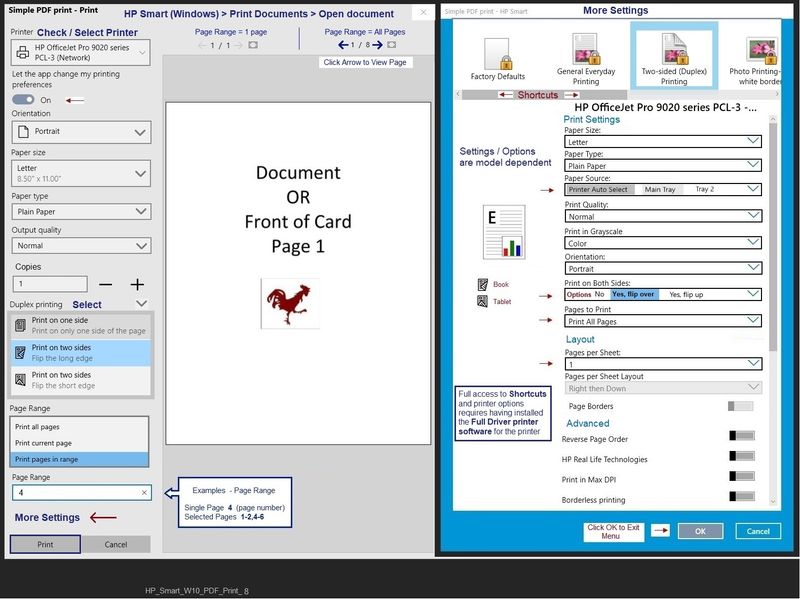Click the Copies number field

pyautogui.click(x=50, y=284)
